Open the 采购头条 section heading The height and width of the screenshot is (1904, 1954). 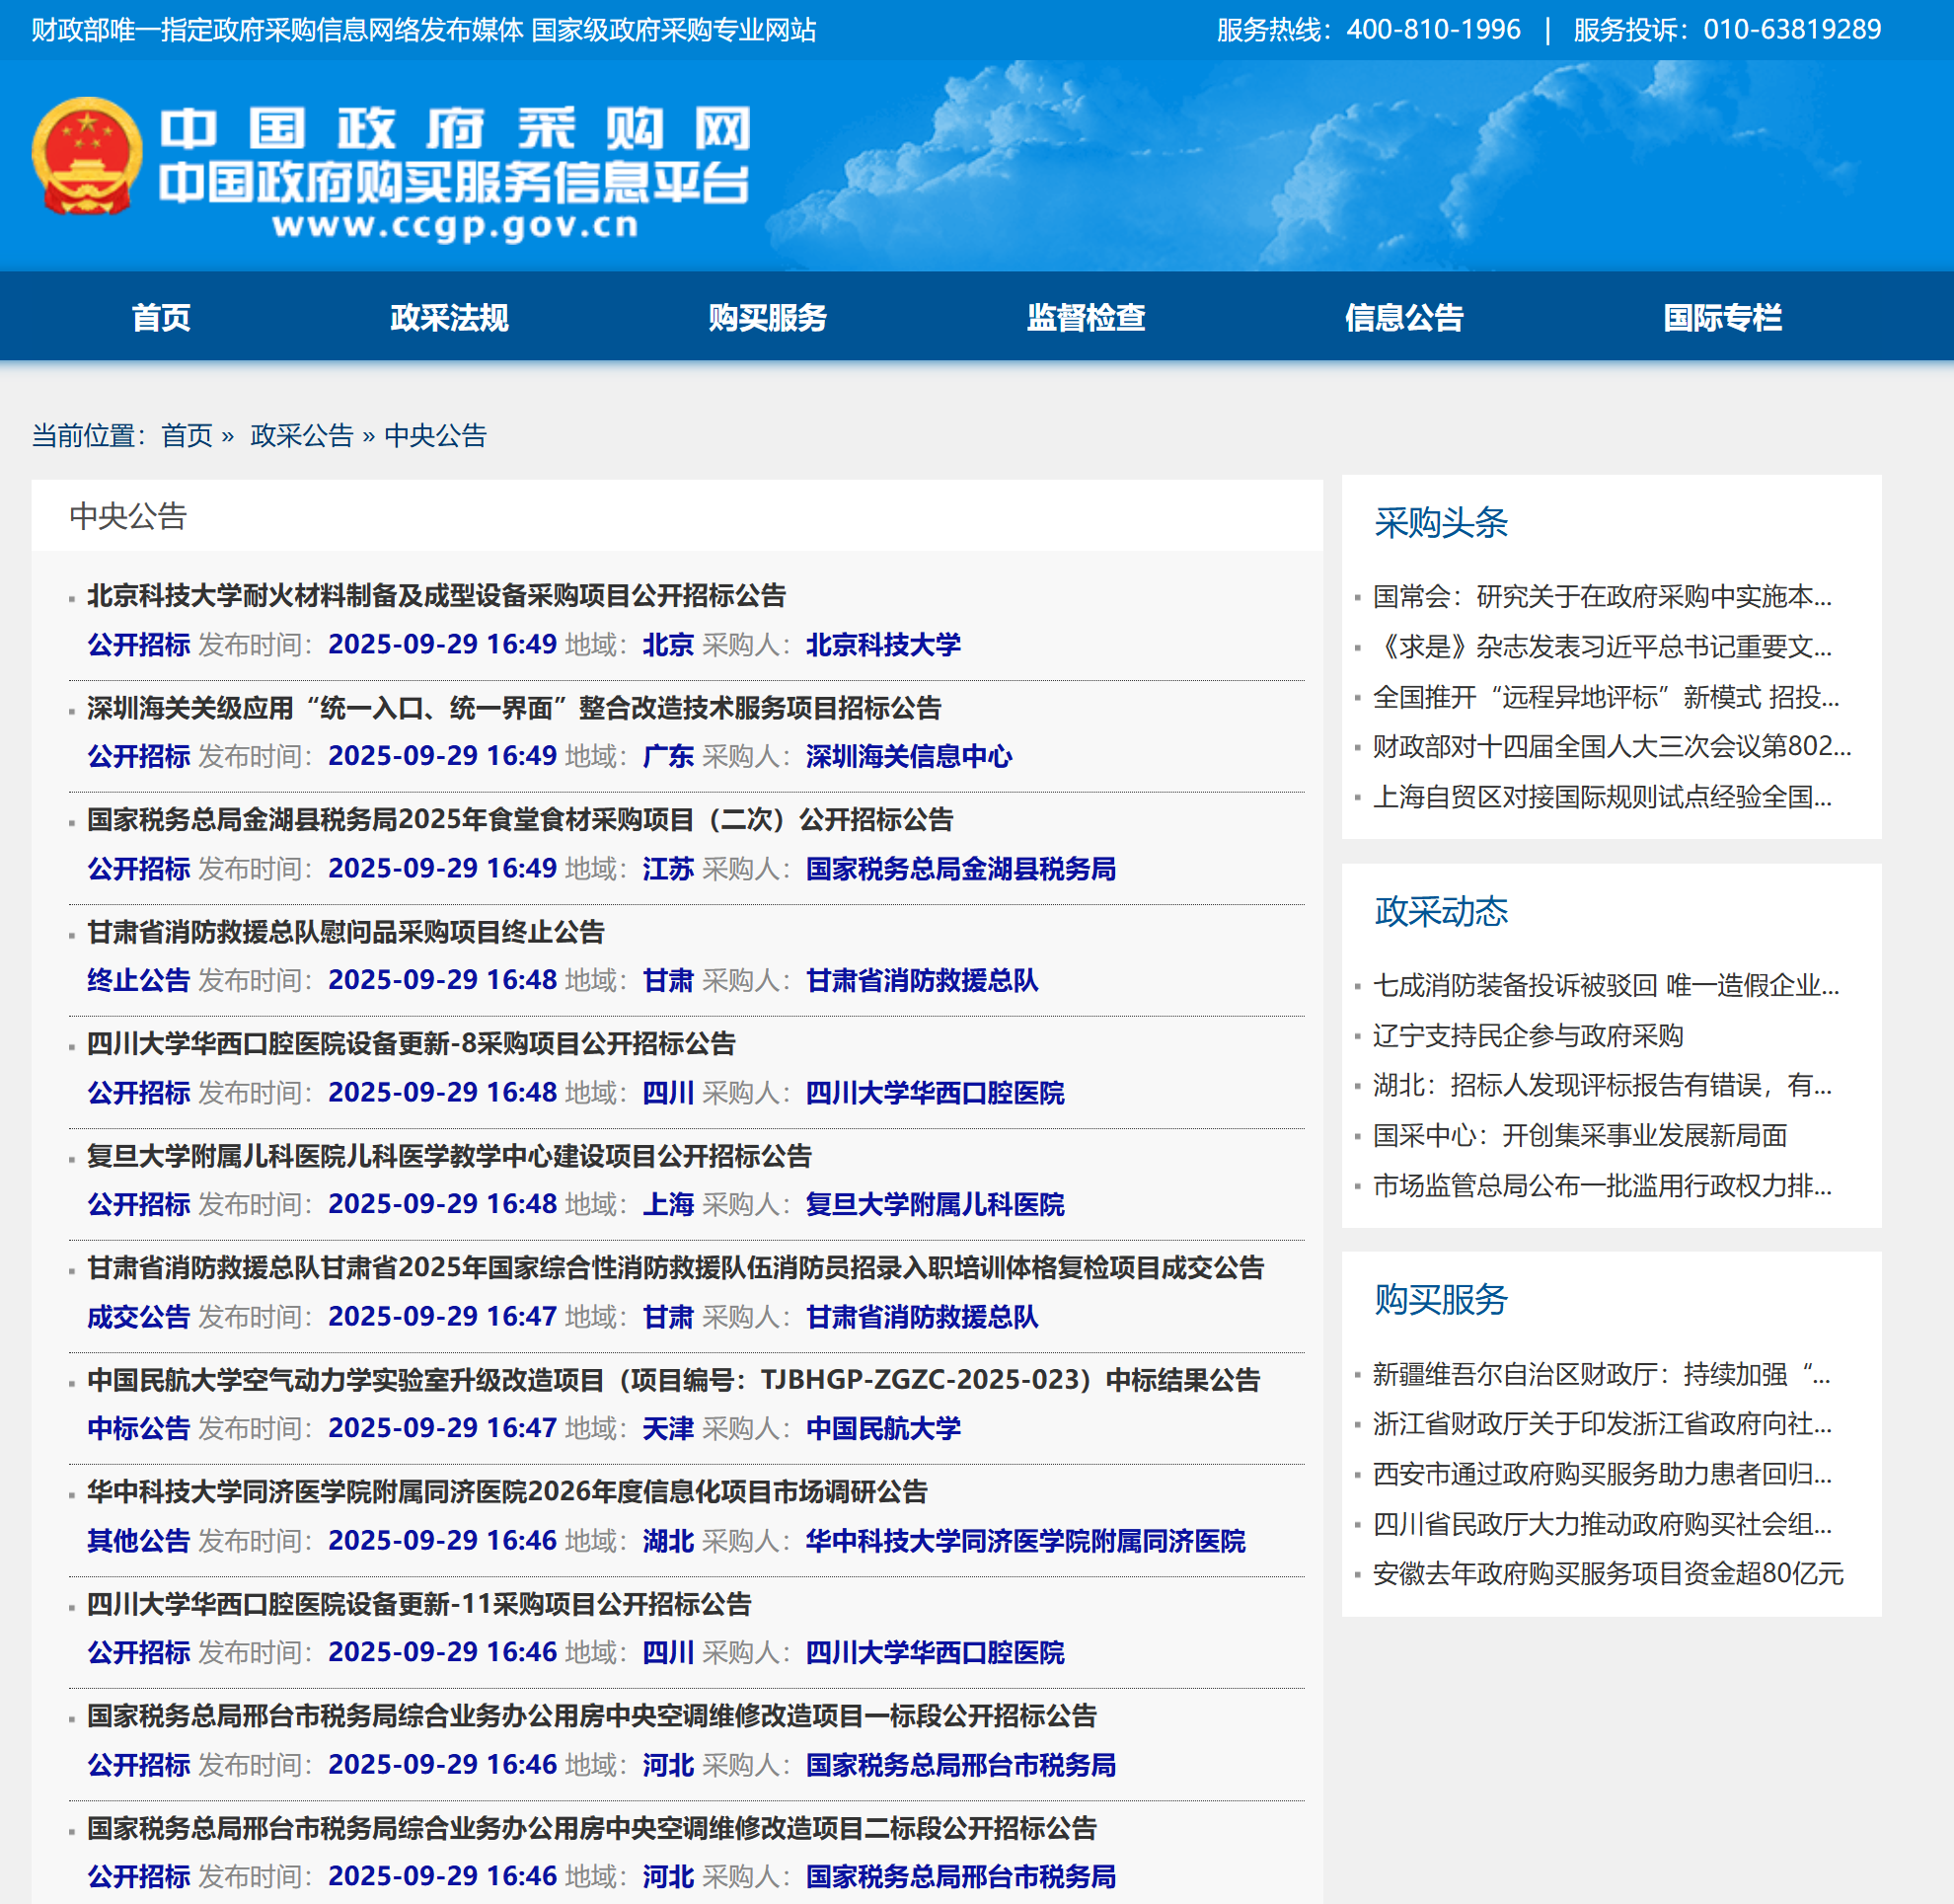(x=1440, y=523)
